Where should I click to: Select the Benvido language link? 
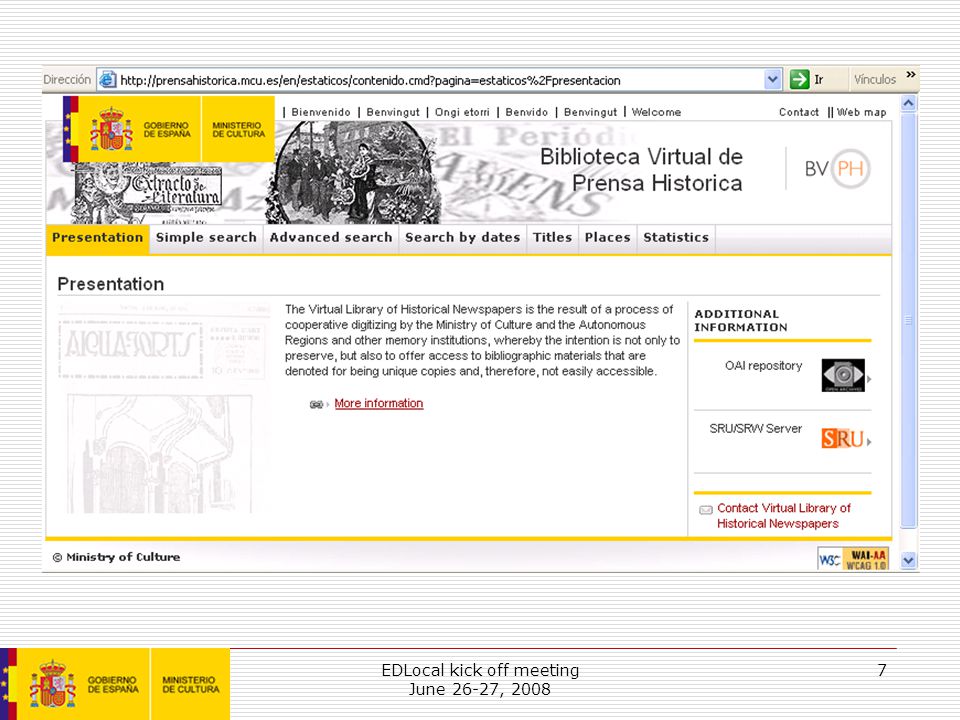click(x=527, y=112)
